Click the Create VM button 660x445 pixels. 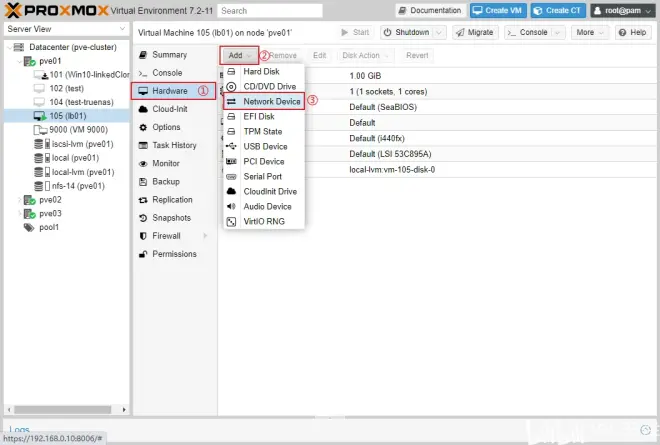498,11
